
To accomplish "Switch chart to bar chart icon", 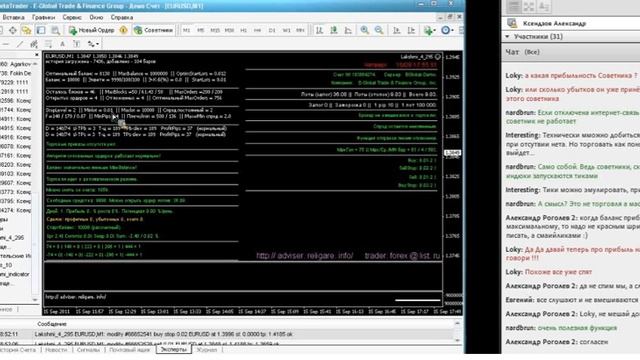I will coord(320,30).
